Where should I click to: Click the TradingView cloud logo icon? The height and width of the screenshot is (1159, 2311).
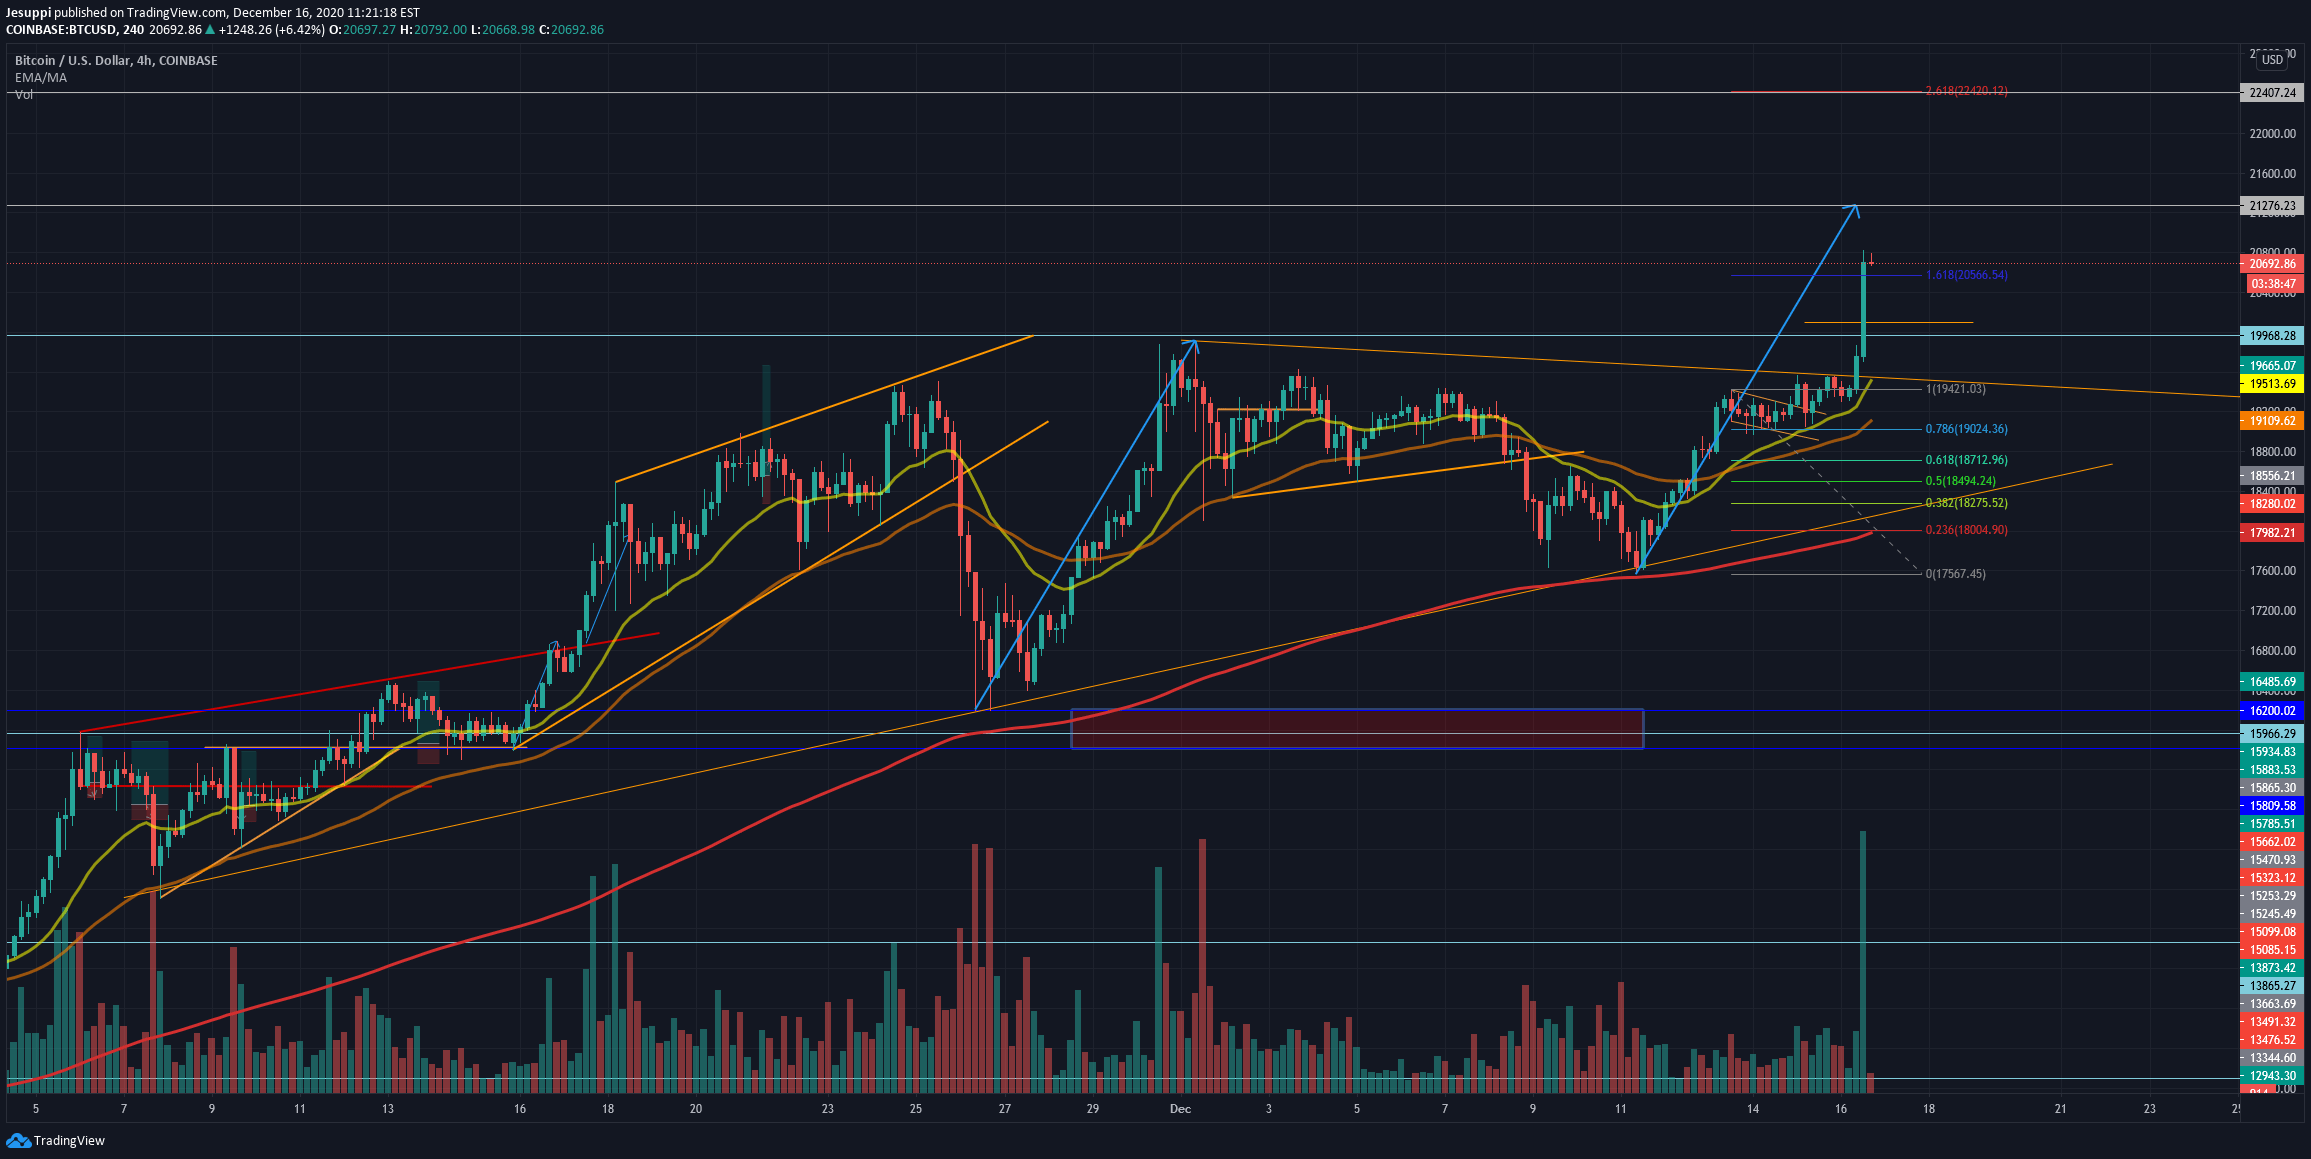(18, 1140)
